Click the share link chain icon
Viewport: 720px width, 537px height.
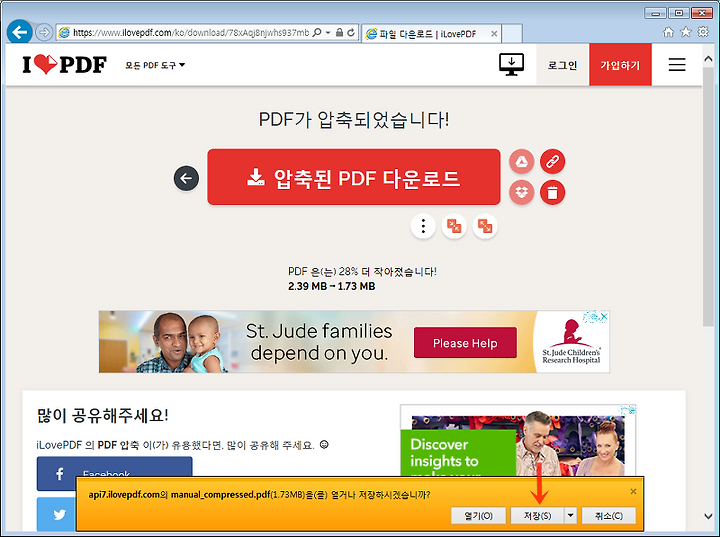click(552, 162)
